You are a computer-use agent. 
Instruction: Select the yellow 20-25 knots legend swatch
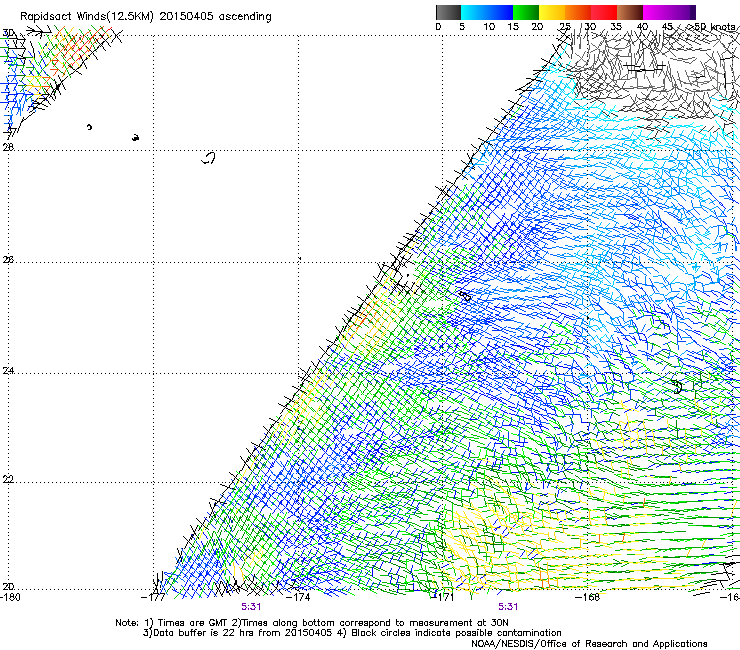[552, 12]
